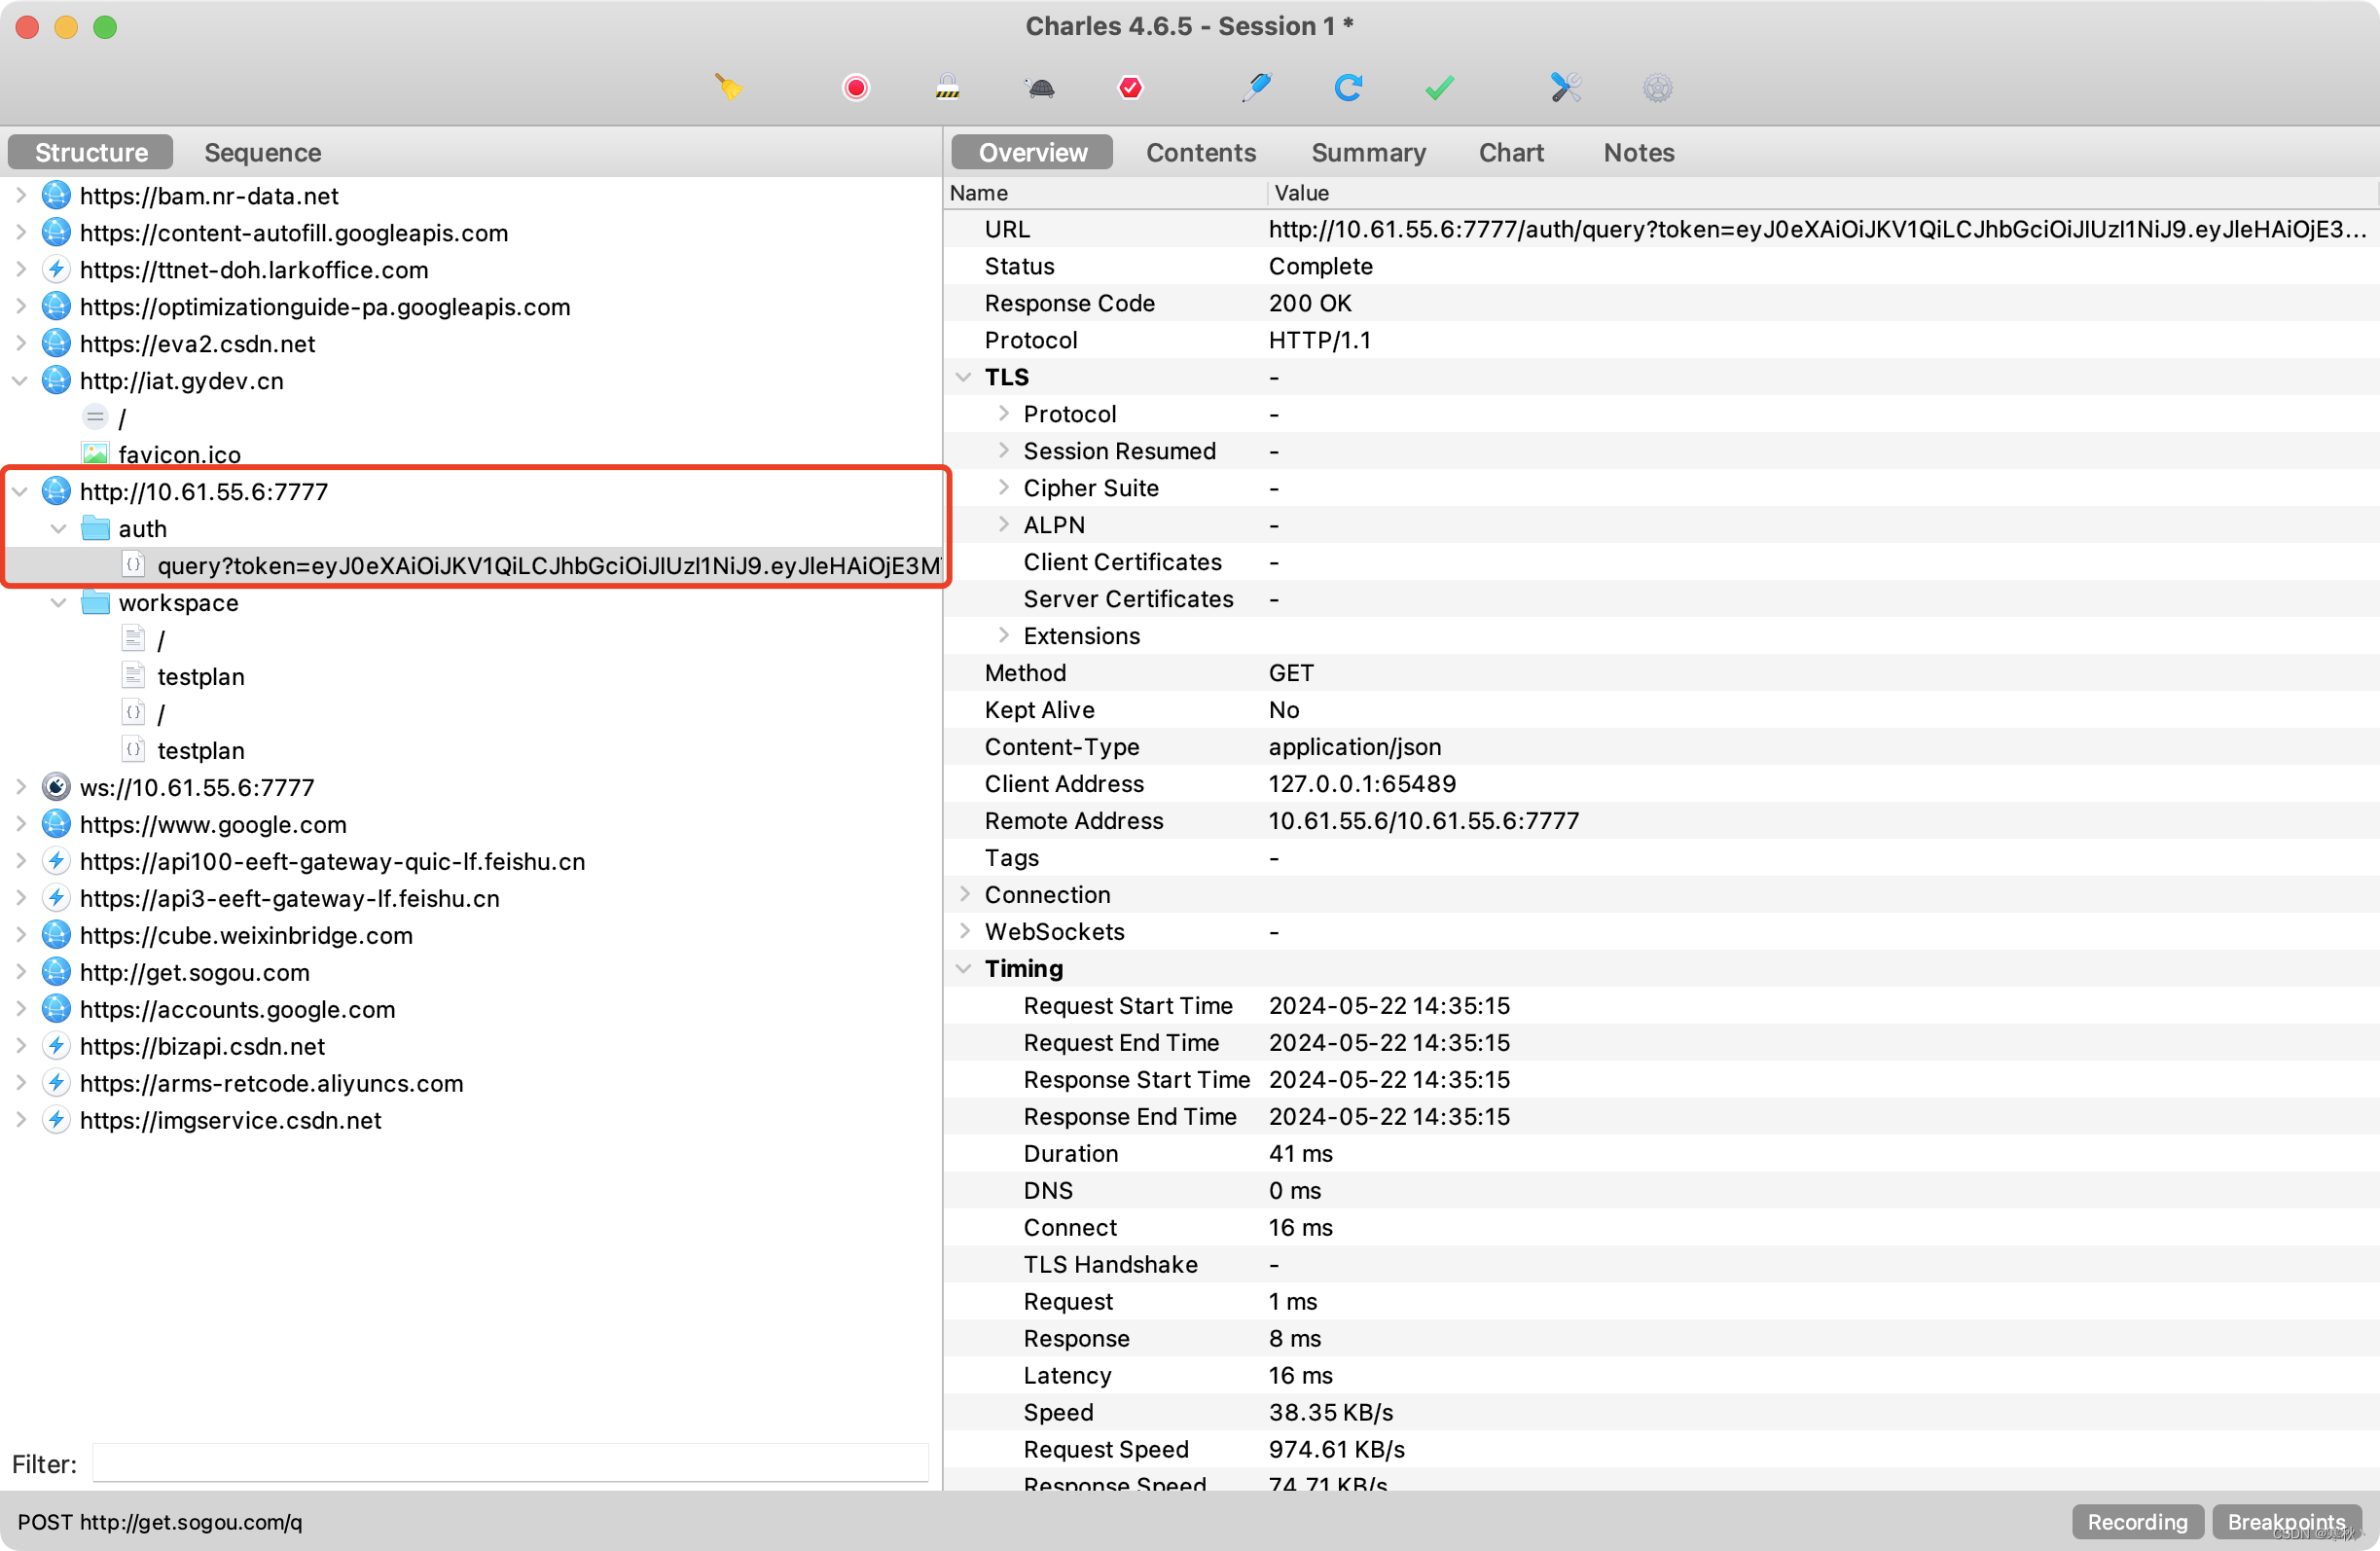
Task: Select the favicon.ico image entry
Action: (x=179, y=455)
